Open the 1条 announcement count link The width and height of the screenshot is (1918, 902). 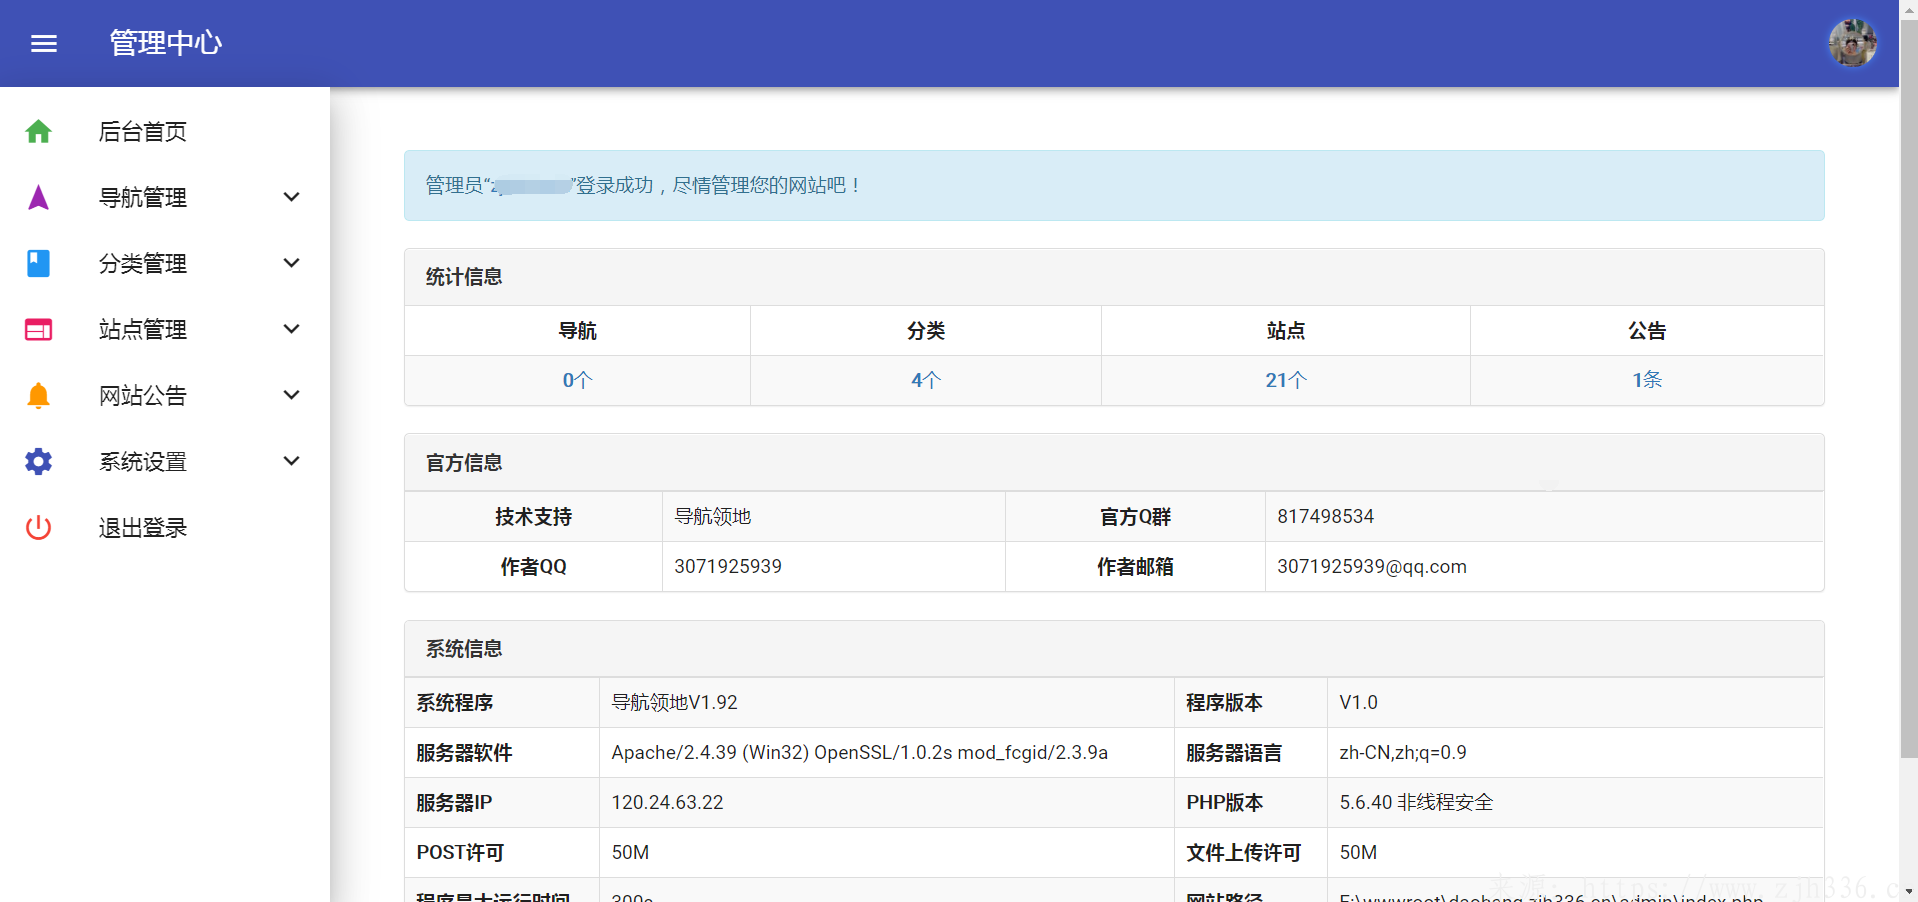[1647, 380]
